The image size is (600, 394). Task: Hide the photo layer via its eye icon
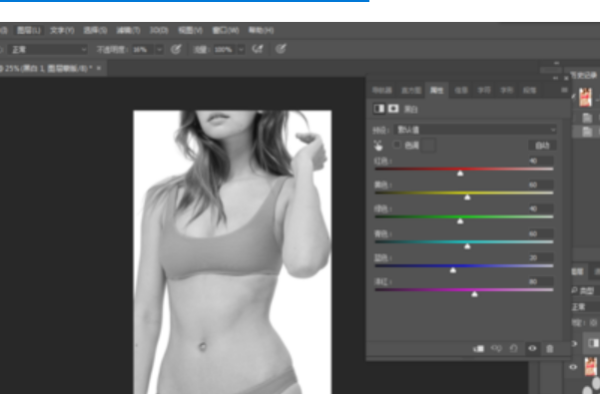(x=573, y=367)
